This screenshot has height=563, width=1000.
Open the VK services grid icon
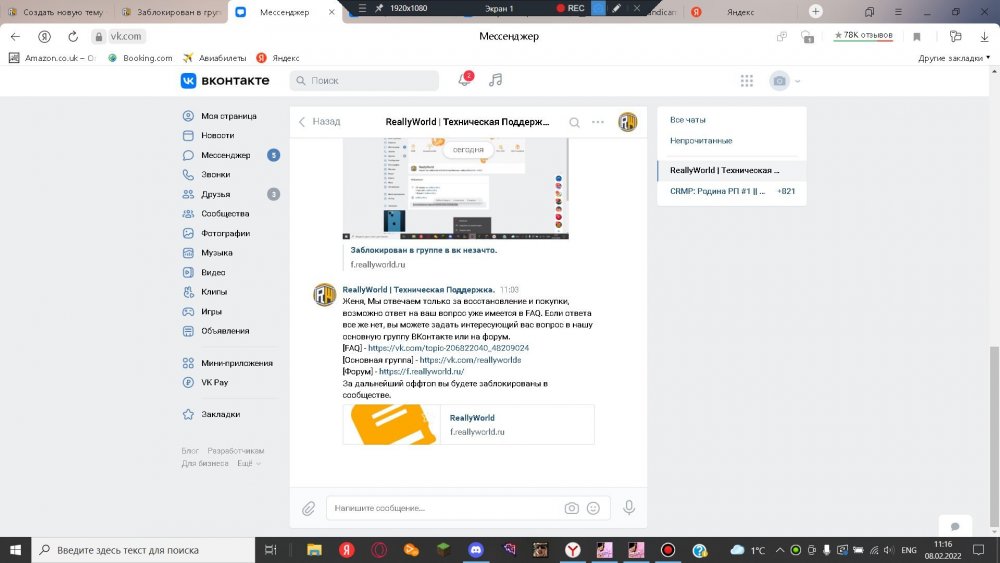746,81
